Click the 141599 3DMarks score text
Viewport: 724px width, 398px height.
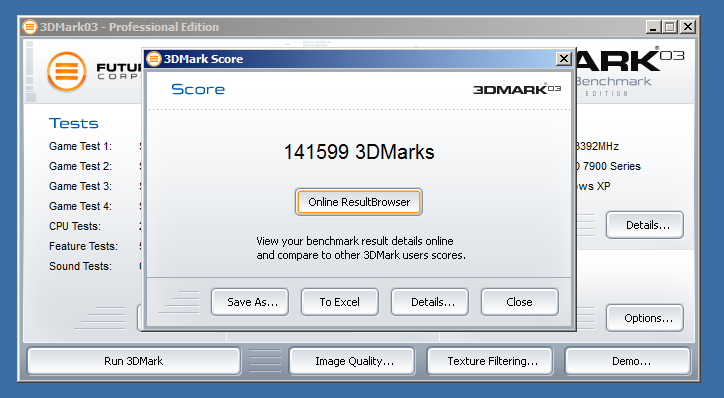point(359,152)
